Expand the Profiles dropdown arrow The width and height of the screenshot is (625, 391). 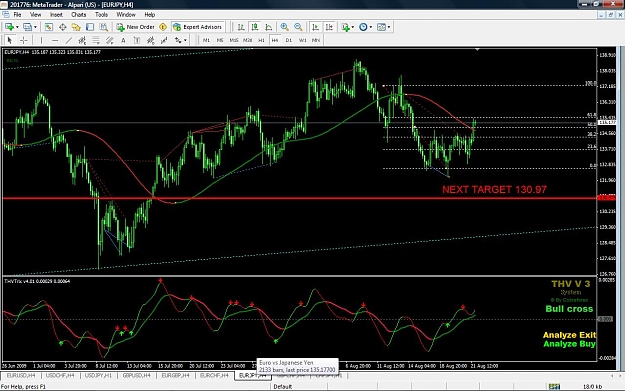pos(35,27)
